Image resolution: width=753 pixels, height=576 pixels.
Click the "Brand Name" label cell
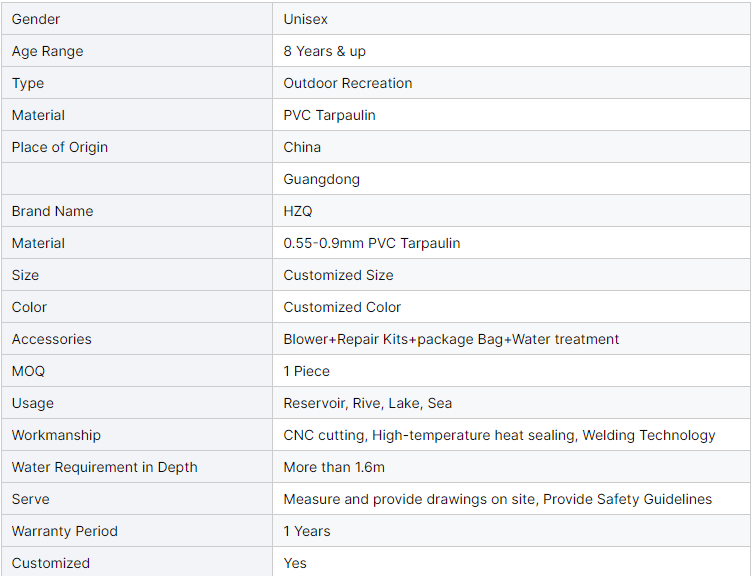(x=52, y=211)
